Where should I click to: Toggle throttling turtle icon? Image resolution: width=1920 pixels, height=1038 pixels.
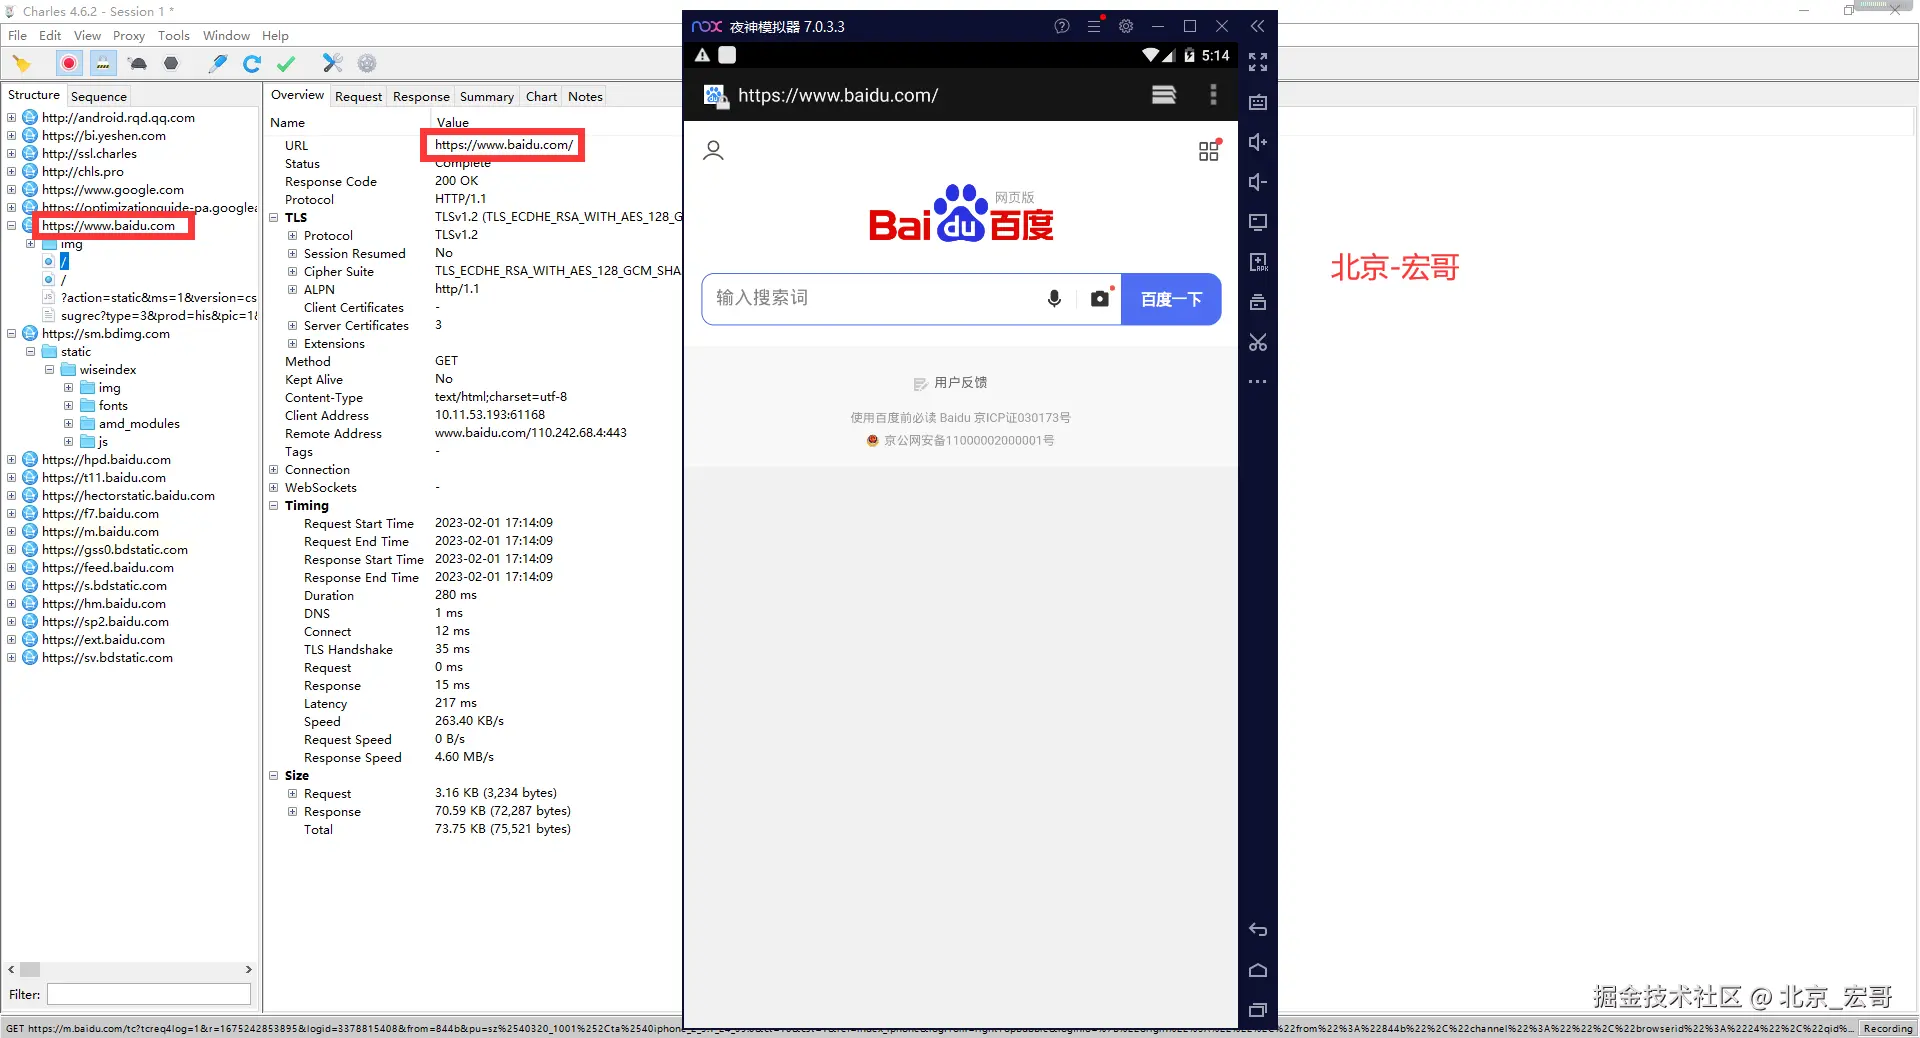click(138, 64)
